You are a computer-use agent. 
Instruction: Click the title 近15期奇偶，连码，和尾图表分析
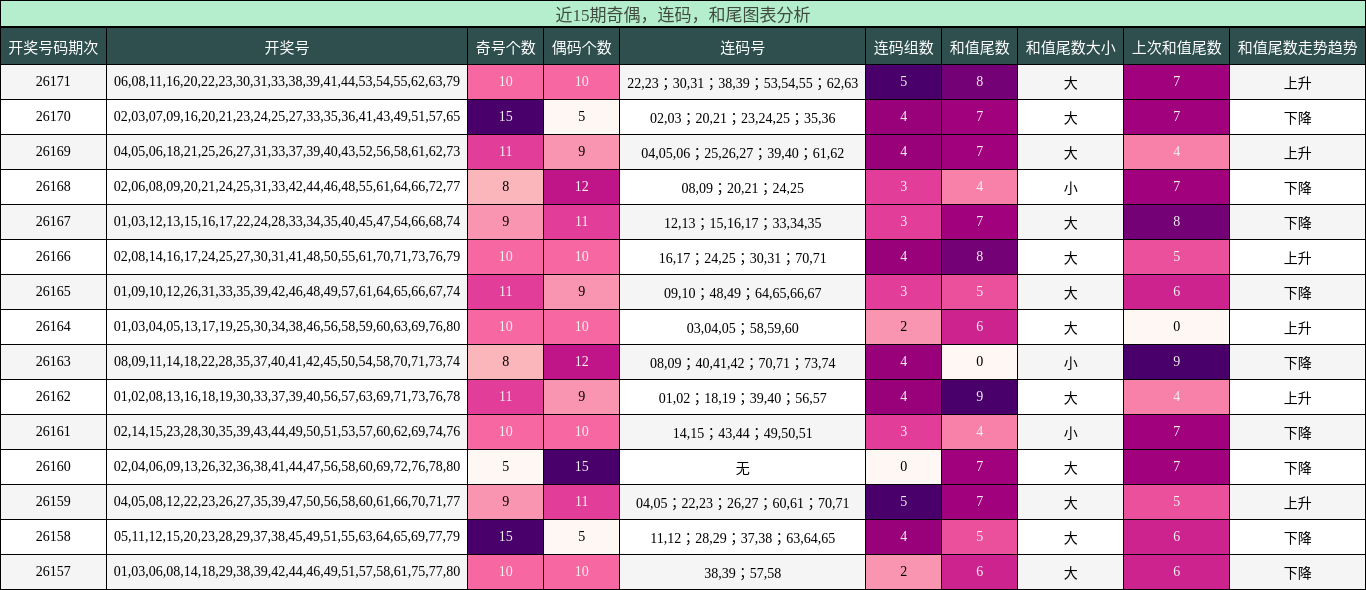(x=683, y=14)
